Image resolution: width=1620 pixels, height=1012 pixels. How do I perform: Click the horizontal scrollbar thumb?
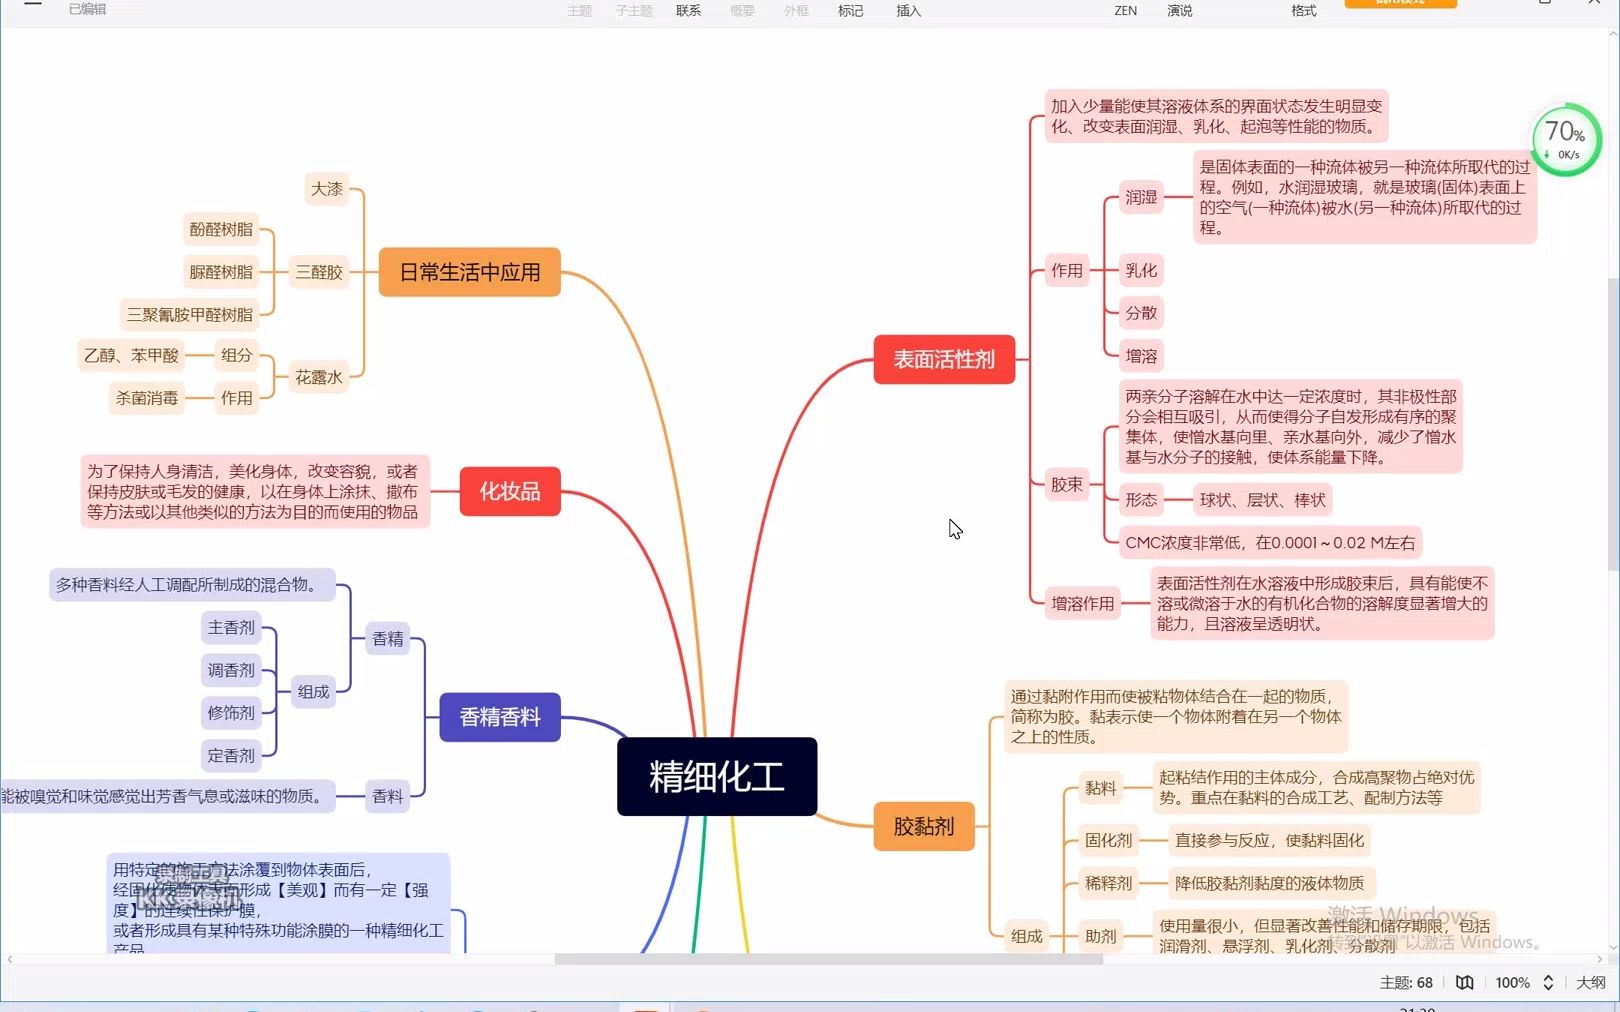pyautogui.click(x=828, y=959)
